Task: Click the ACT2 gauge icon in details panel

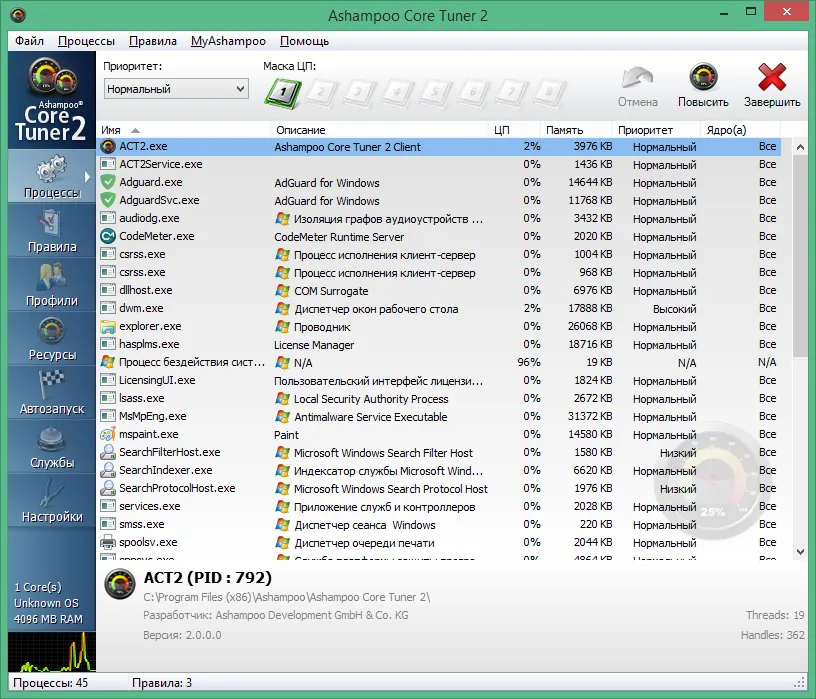Action: [120, 584]
